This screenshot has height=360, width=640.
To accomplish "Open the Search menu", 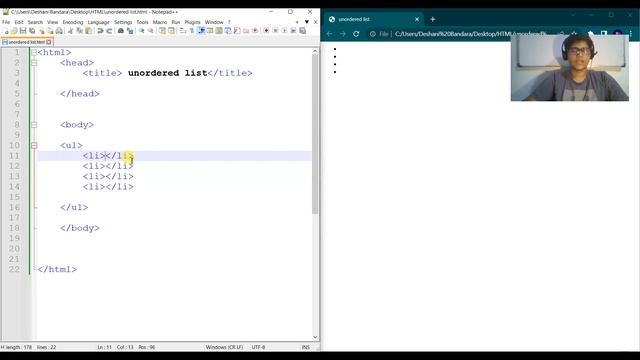I will point(35,22).
